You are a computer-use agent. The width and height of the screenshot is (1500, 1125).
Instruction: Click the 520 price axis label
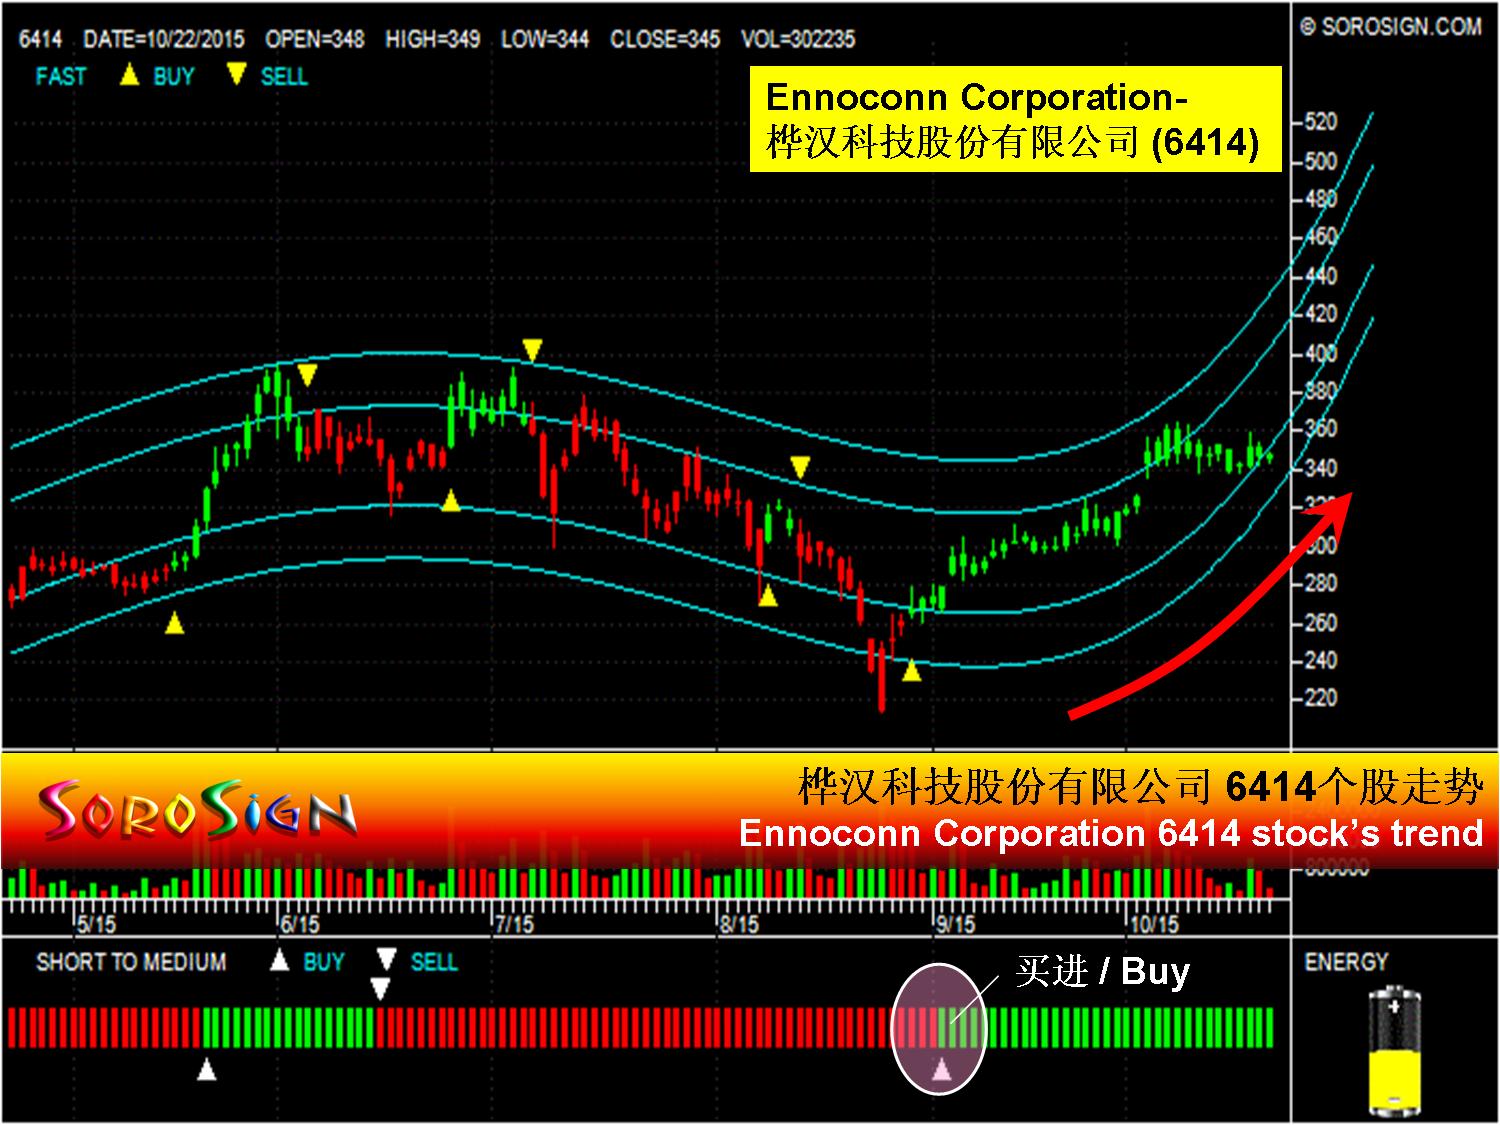click(1321, 122)
